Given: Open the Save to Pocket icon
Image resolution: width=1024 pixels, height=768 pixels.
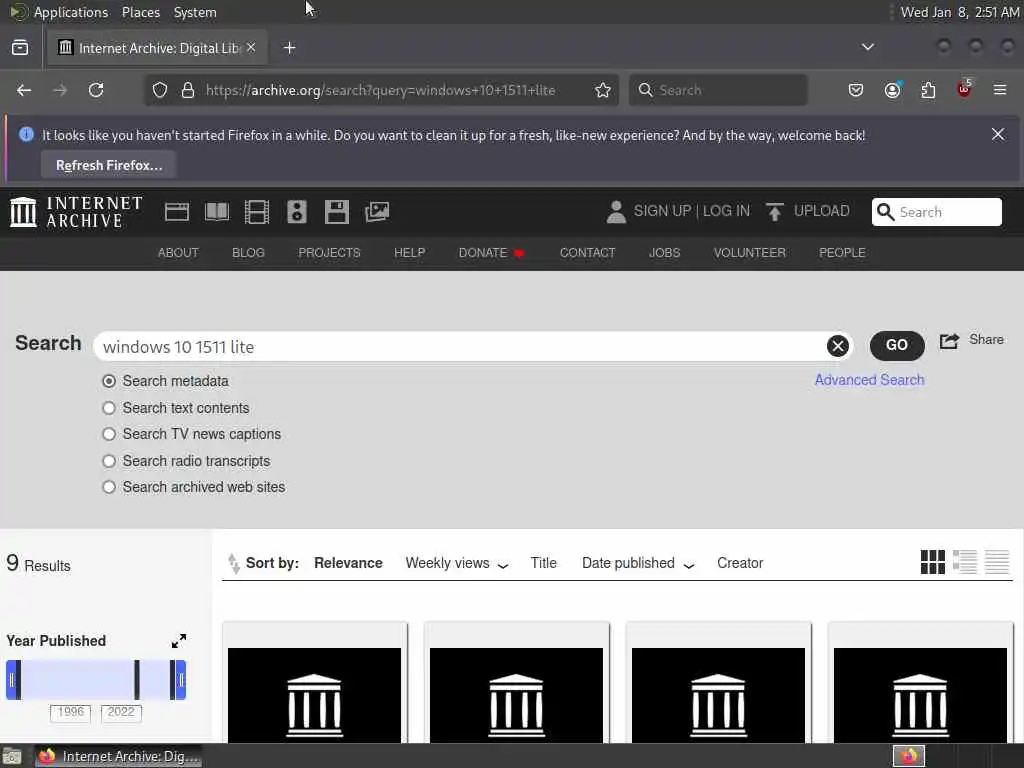Looking at the screenshot, I should click(856, 89).
